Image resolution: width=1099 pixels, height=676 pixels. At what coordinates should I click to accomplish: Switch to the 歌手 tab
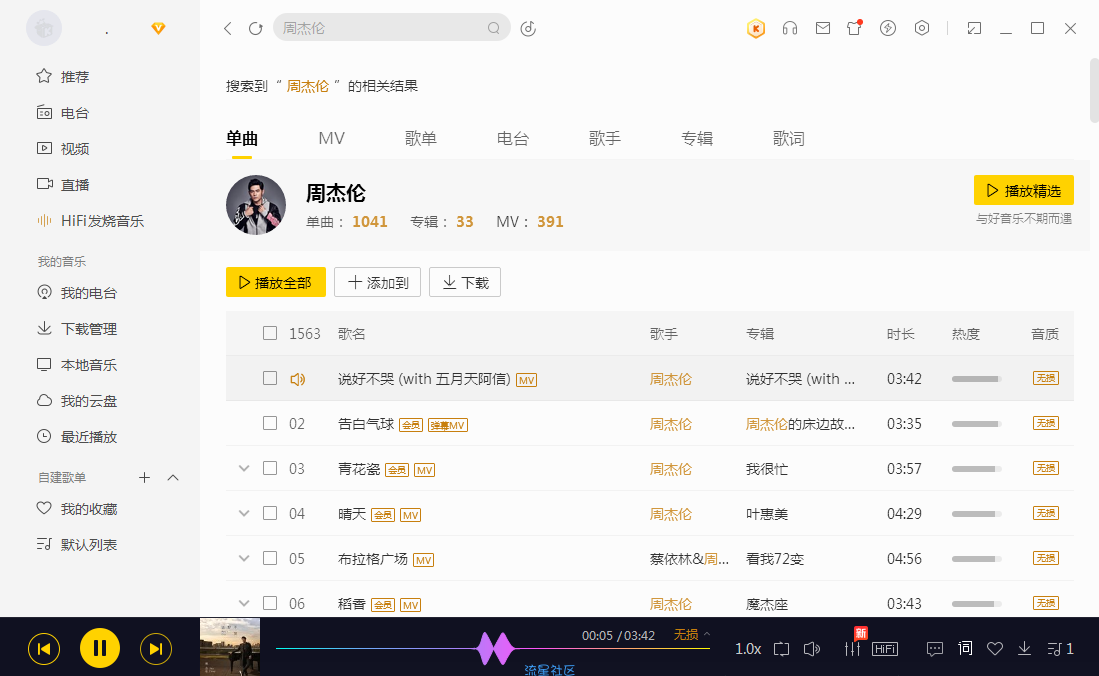point(605,138)
